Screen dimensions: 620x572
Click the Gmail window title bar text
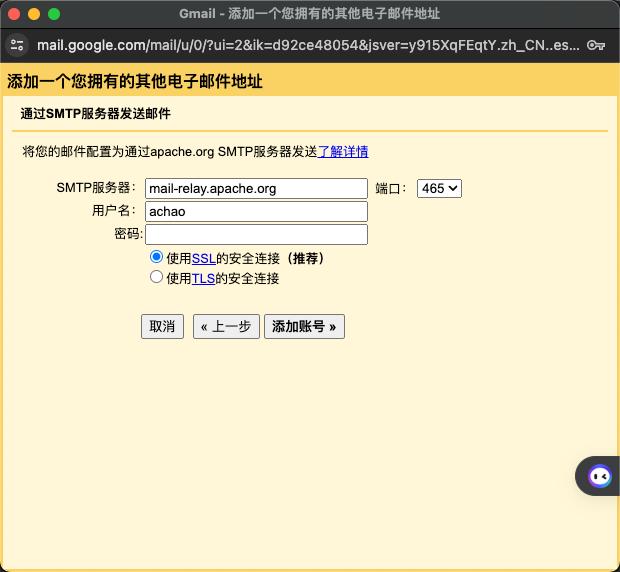point(309,14)
